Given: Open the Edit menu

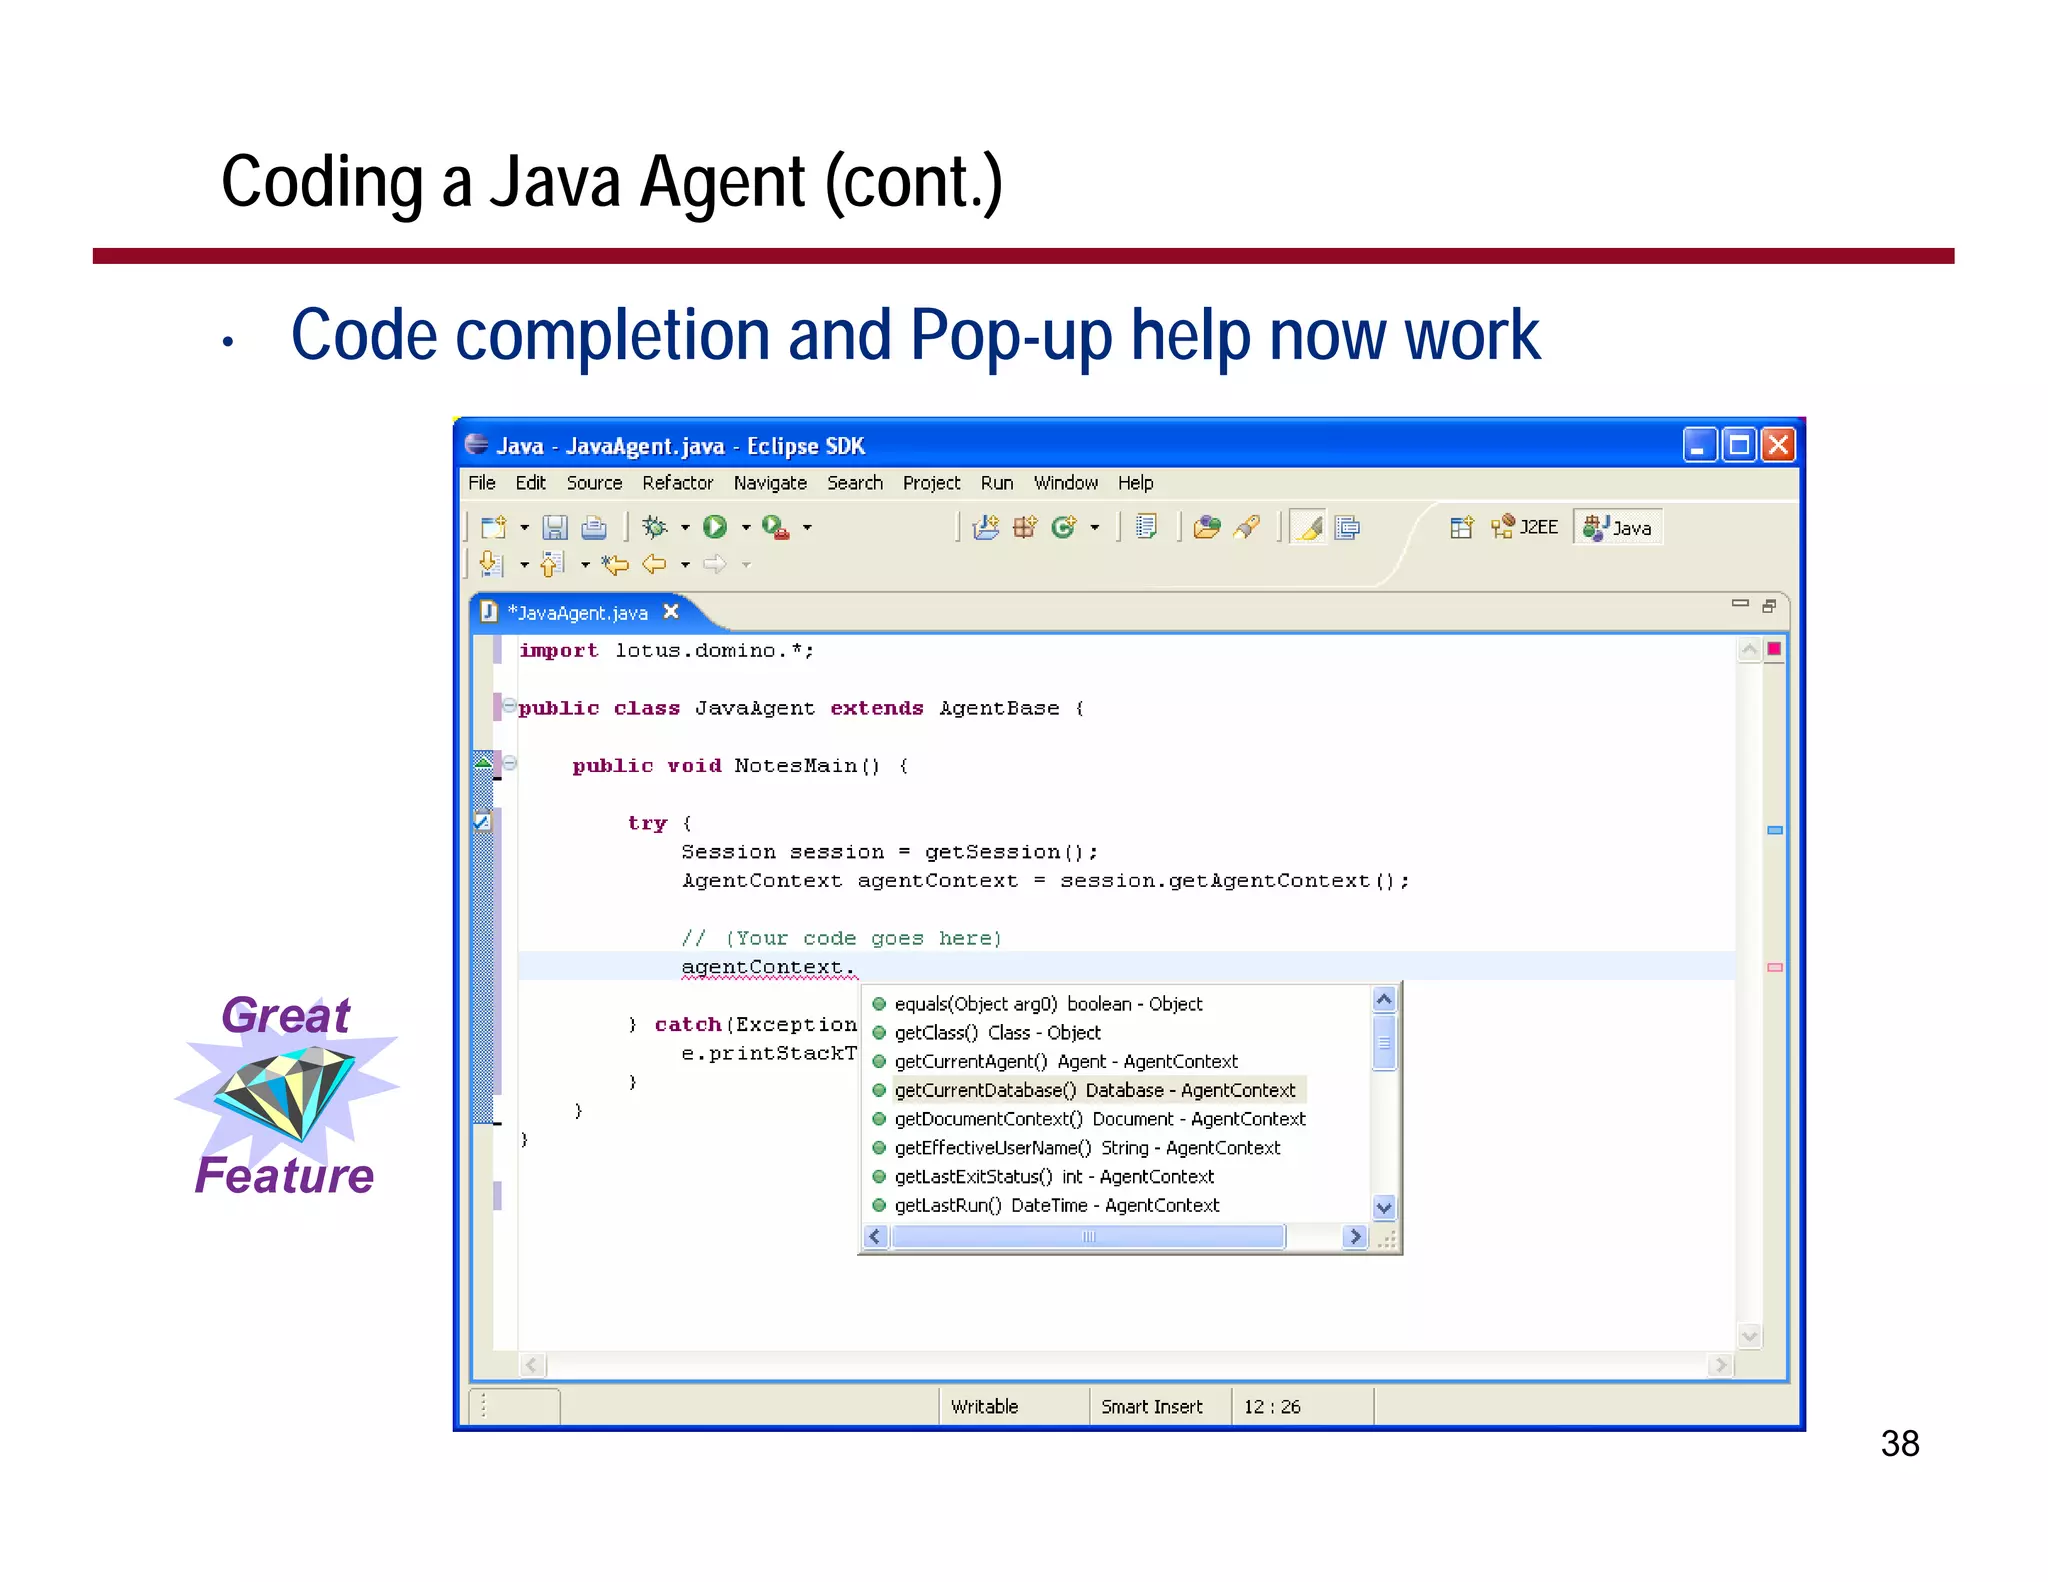Looking at the screenshot, I should [531, 483].
